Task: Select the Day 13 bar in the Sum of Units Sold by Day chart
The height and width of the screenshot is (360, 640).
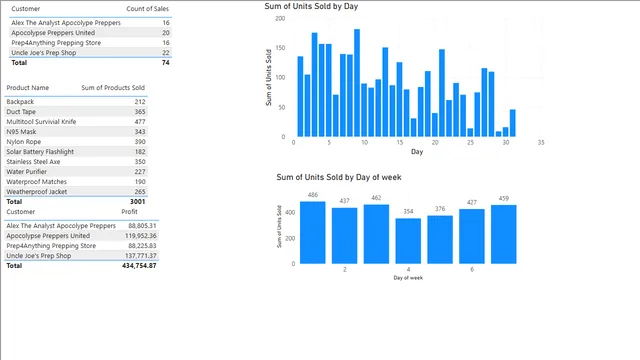Action: (x=385, y=92)
